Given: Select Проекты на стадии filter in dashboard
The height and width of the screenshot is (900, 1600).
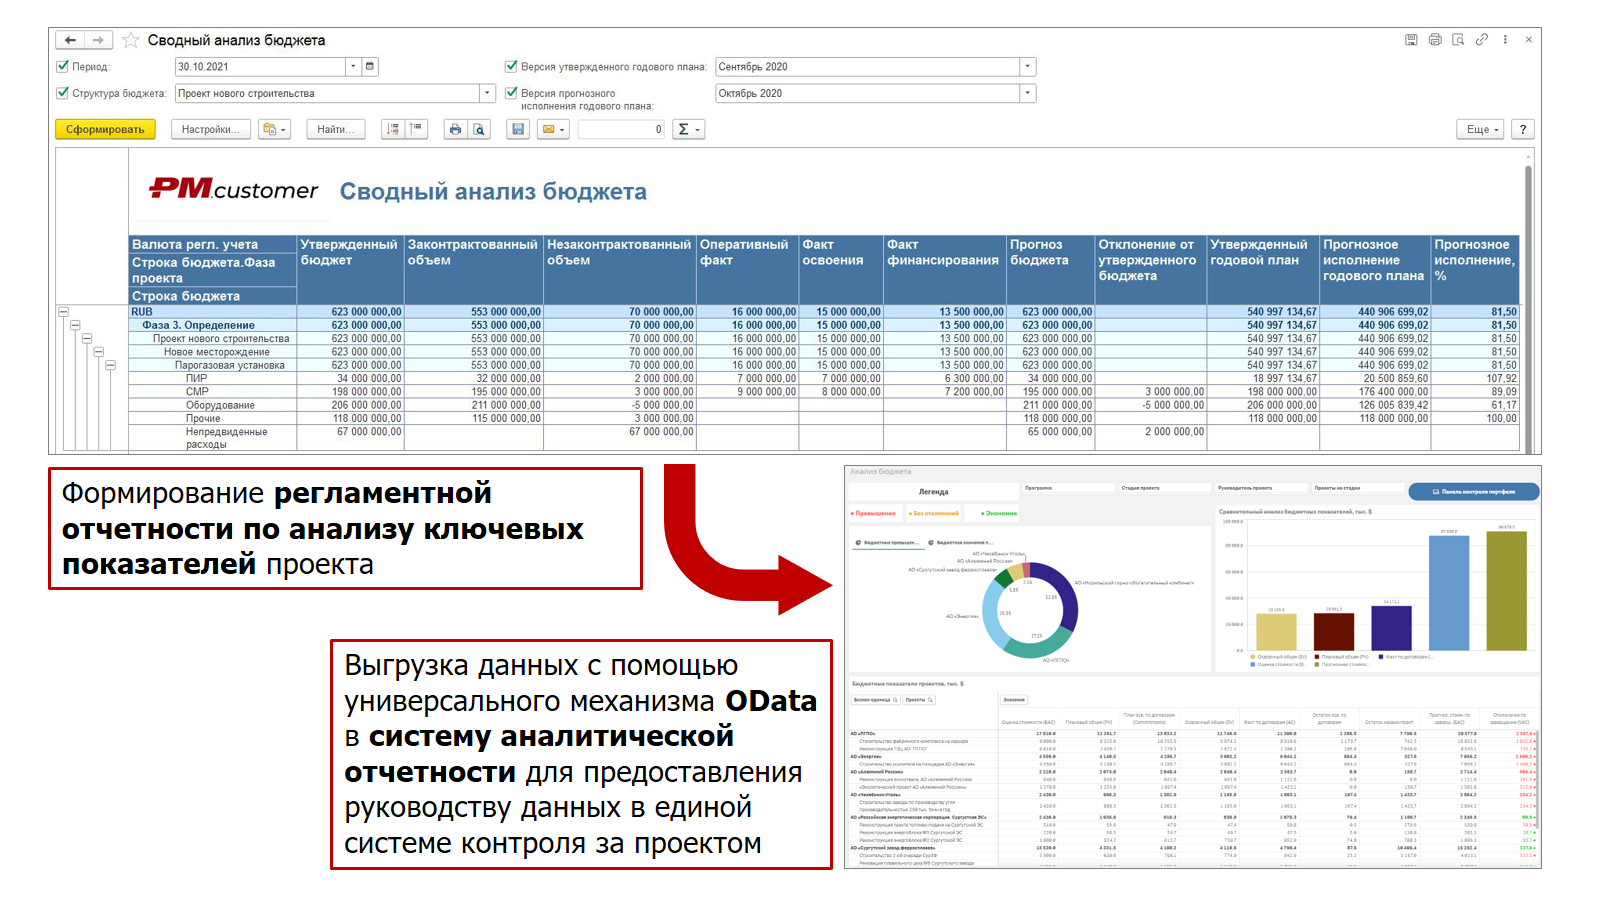Looking at the screenshot, I should (1357, 488).
